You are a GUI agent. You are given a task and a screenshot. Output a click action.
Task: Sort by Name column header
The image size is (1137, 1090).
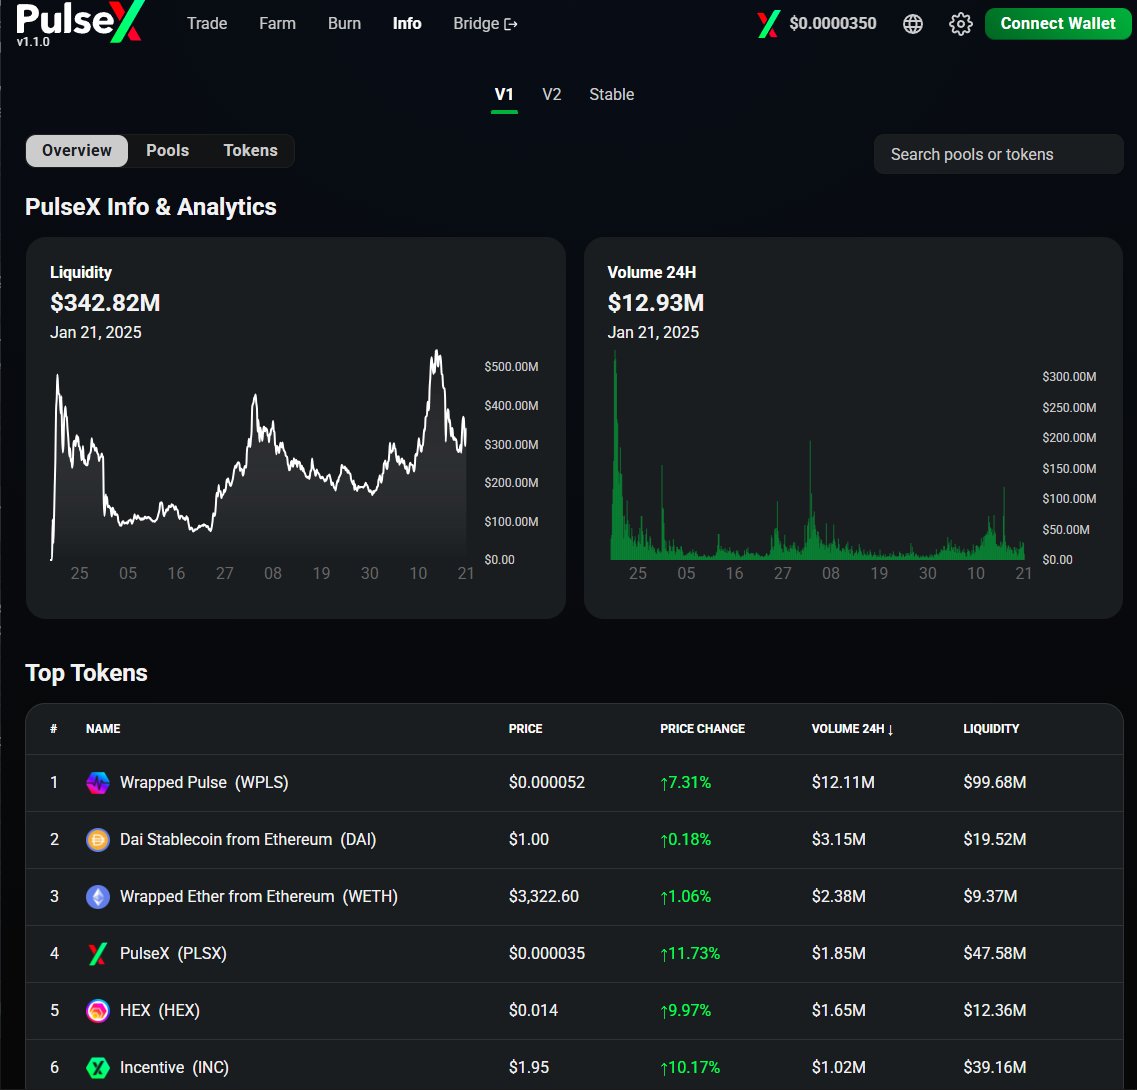[103, 729]
